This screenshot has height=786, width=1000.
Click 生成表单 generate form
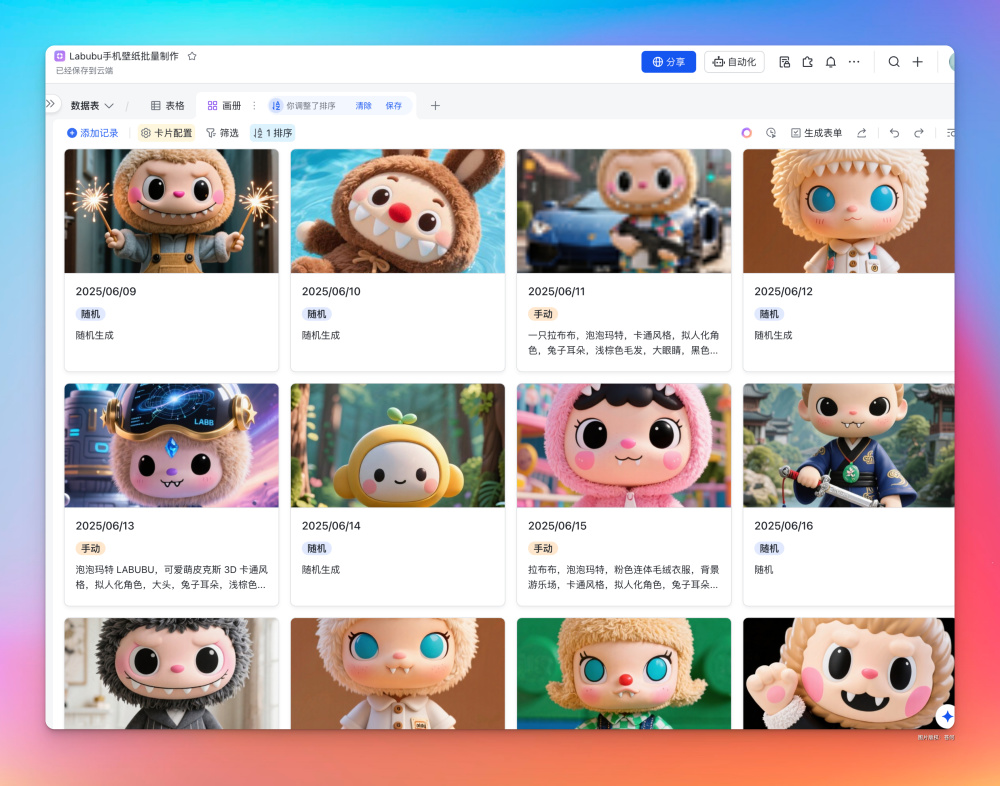click(816, 133)
